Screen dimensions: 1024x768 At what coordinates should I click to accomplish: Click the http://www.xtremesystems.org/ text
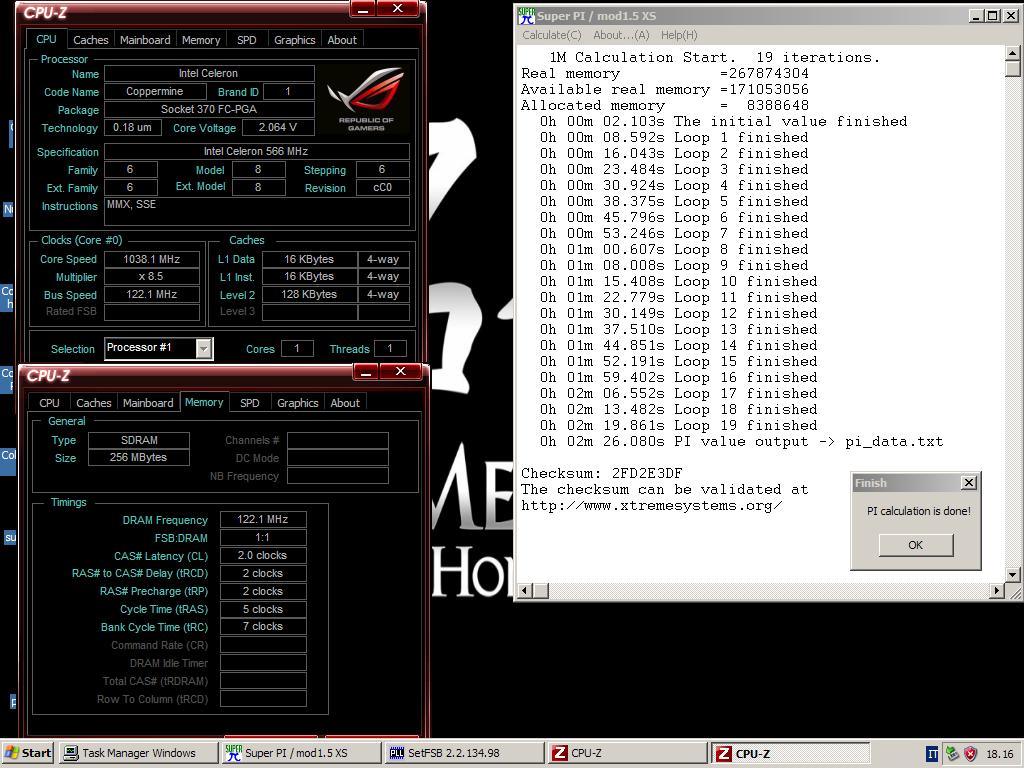coord(651,505)
